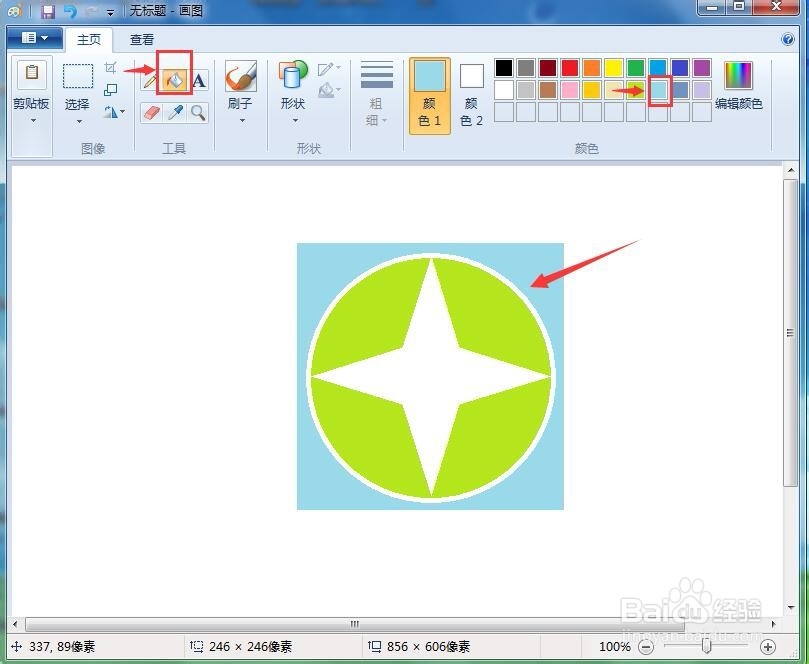Pick the dark red color swatch
Image resolution: width=809 pixels, height=664 pixels.
tap(548, 68)
